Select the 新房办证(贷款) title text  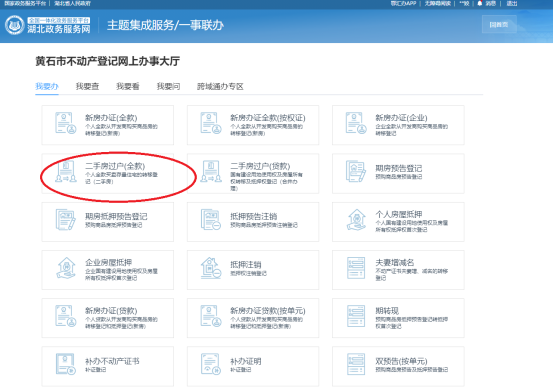[x=111, y=311]
